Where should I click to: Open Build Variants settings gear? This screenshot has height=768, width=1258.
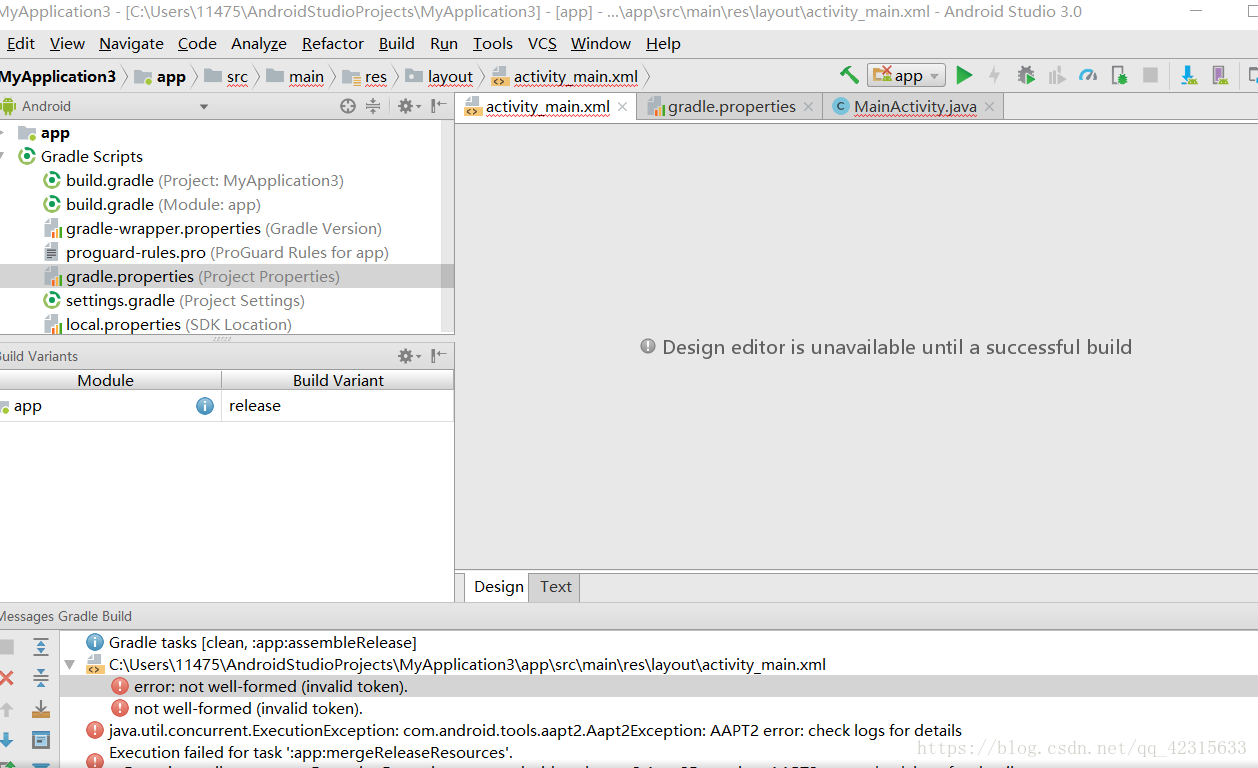(x=408, y=356)
